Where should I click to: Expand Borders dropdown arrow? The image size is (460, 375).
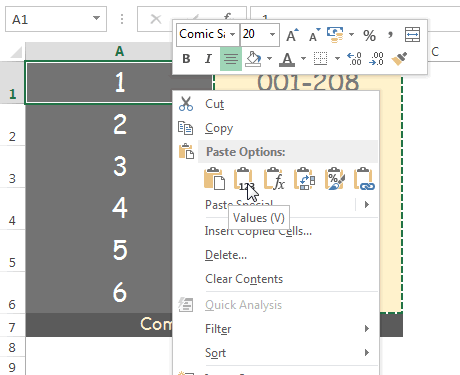[x=337, y=59]
